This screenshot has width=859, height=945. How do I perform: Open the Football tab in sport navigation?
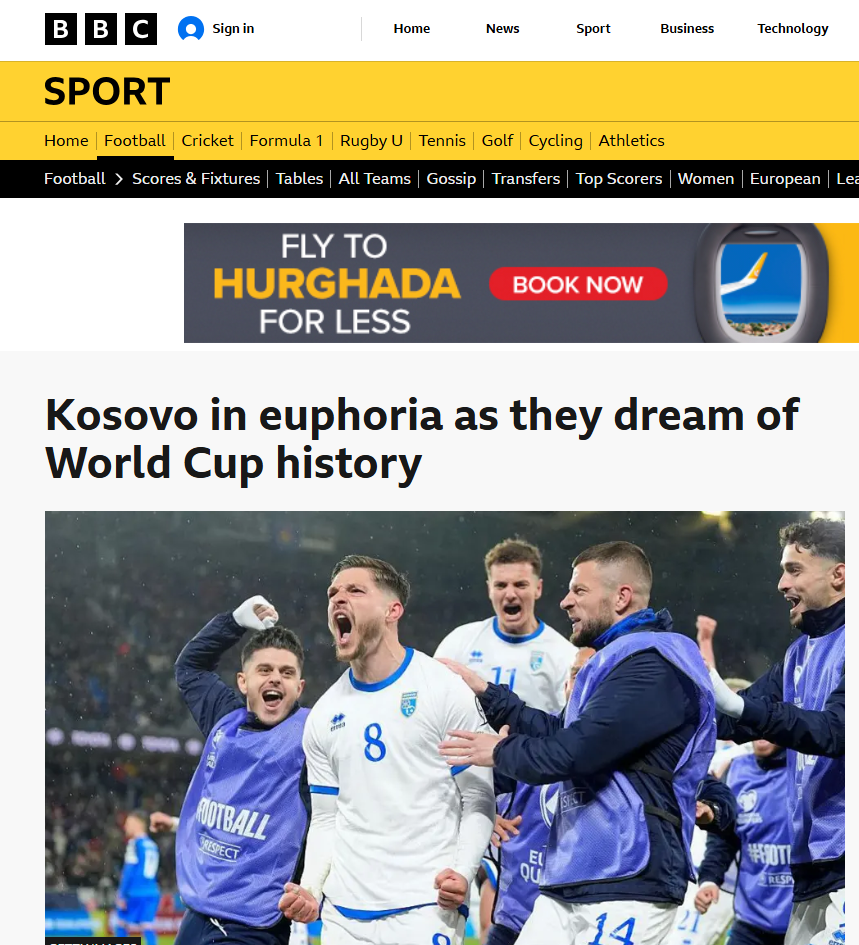click(x=134, y=140)
